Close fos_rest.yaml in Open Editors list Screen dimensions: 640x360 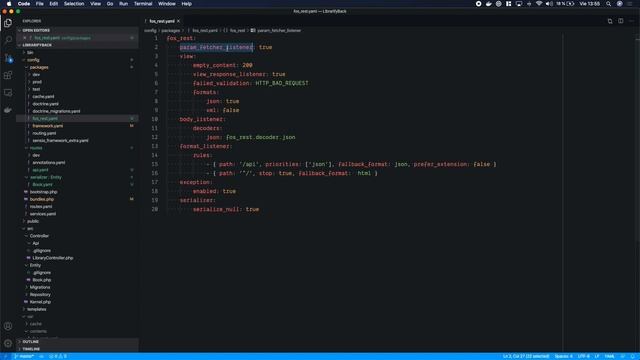click(24, 38)
